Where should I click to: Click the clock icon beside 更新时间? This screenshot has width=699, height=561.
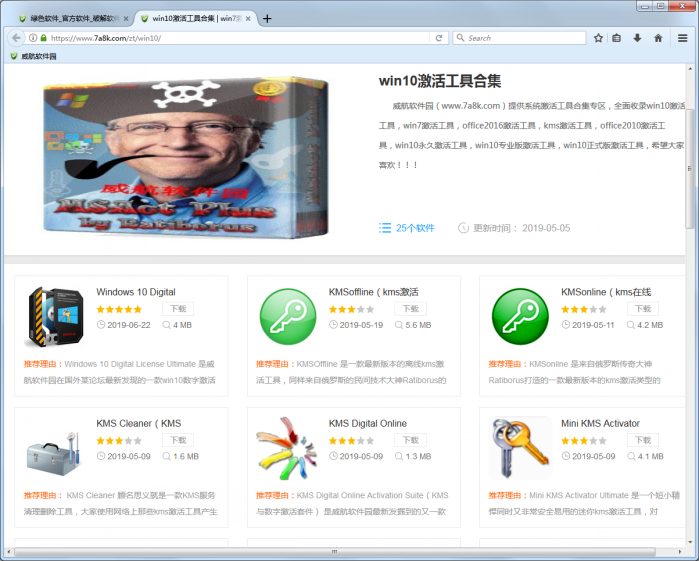[x=463, y=228]
